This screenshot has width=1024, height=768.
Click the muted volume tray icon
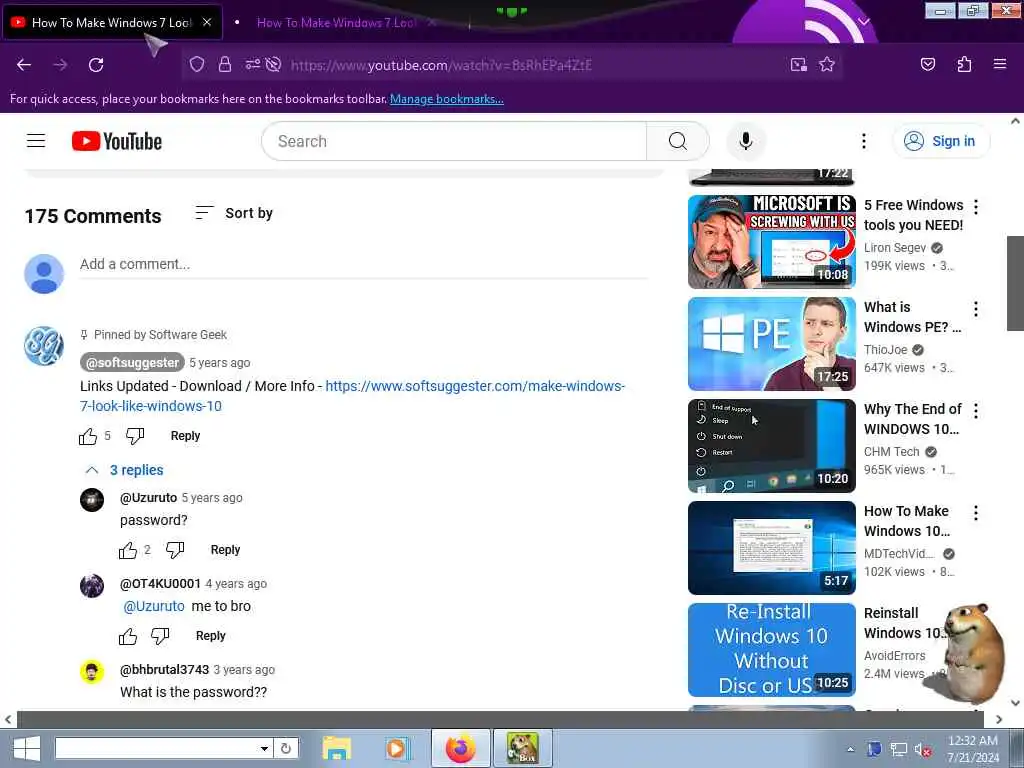[x=922, y=750]
